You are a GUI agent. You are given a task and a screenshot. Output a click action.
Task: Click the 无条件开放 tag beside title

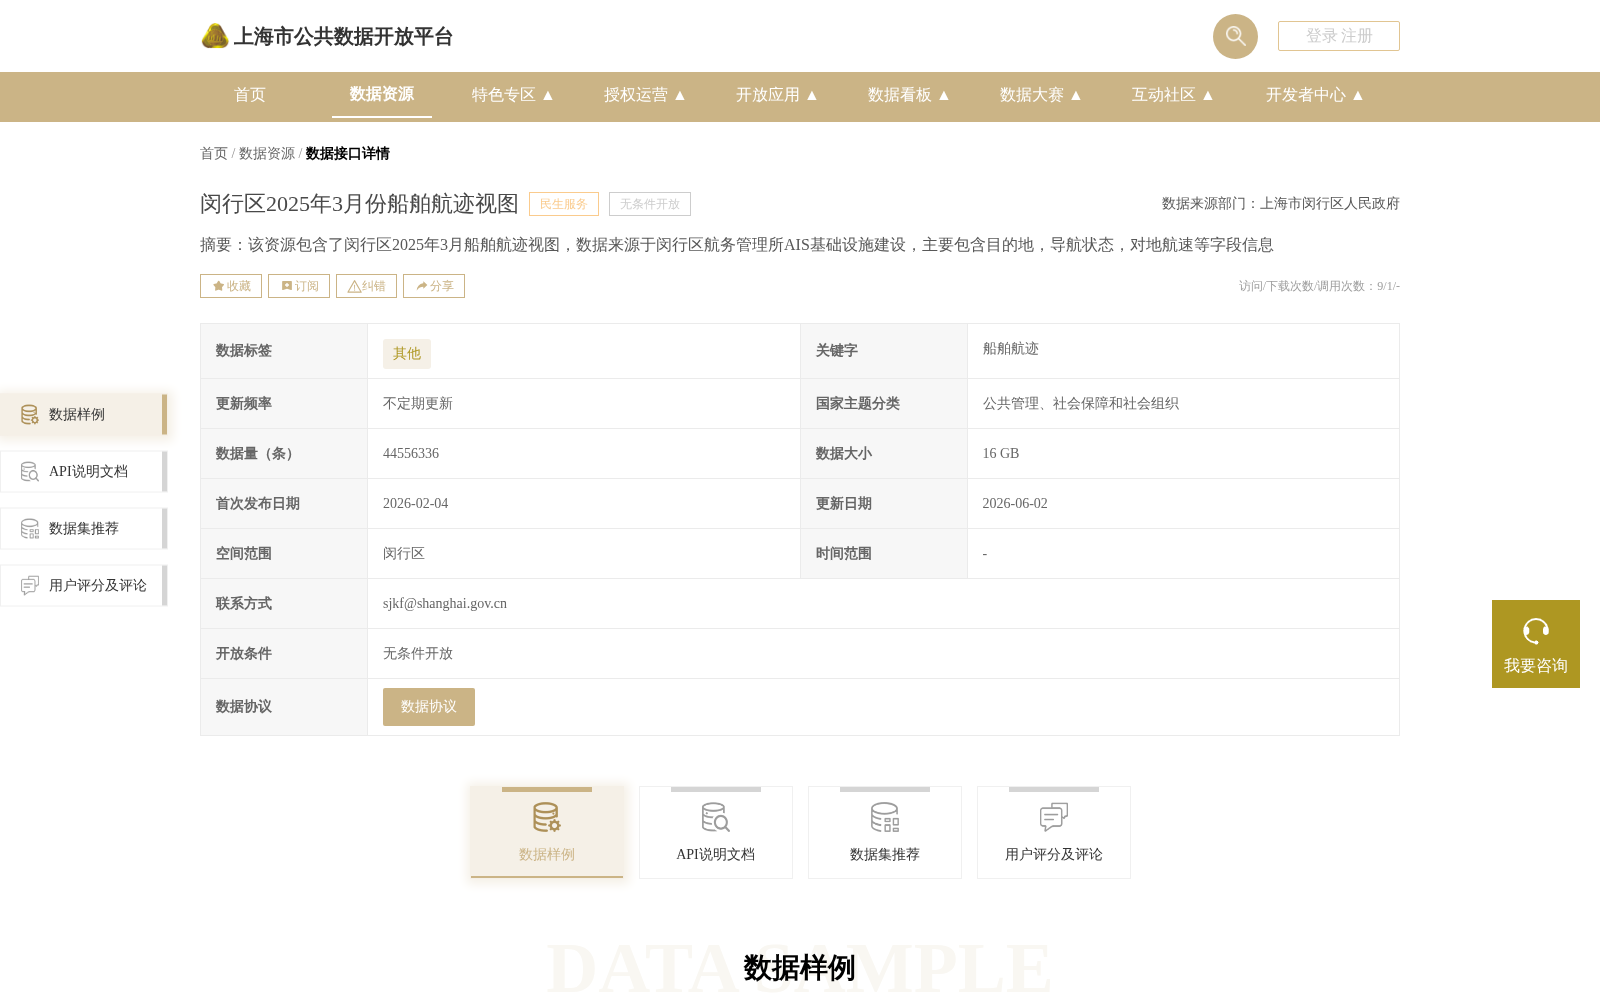click(x=650, y=204)
